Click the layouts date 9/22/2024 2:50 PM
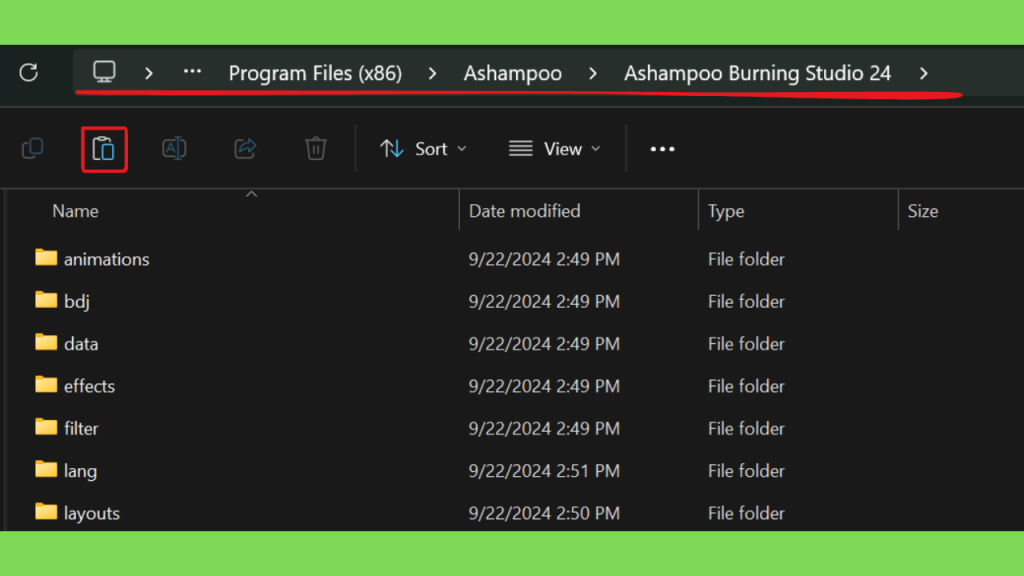The width and height of the screenshot is (1024, 576). click(x=544, y=513)
